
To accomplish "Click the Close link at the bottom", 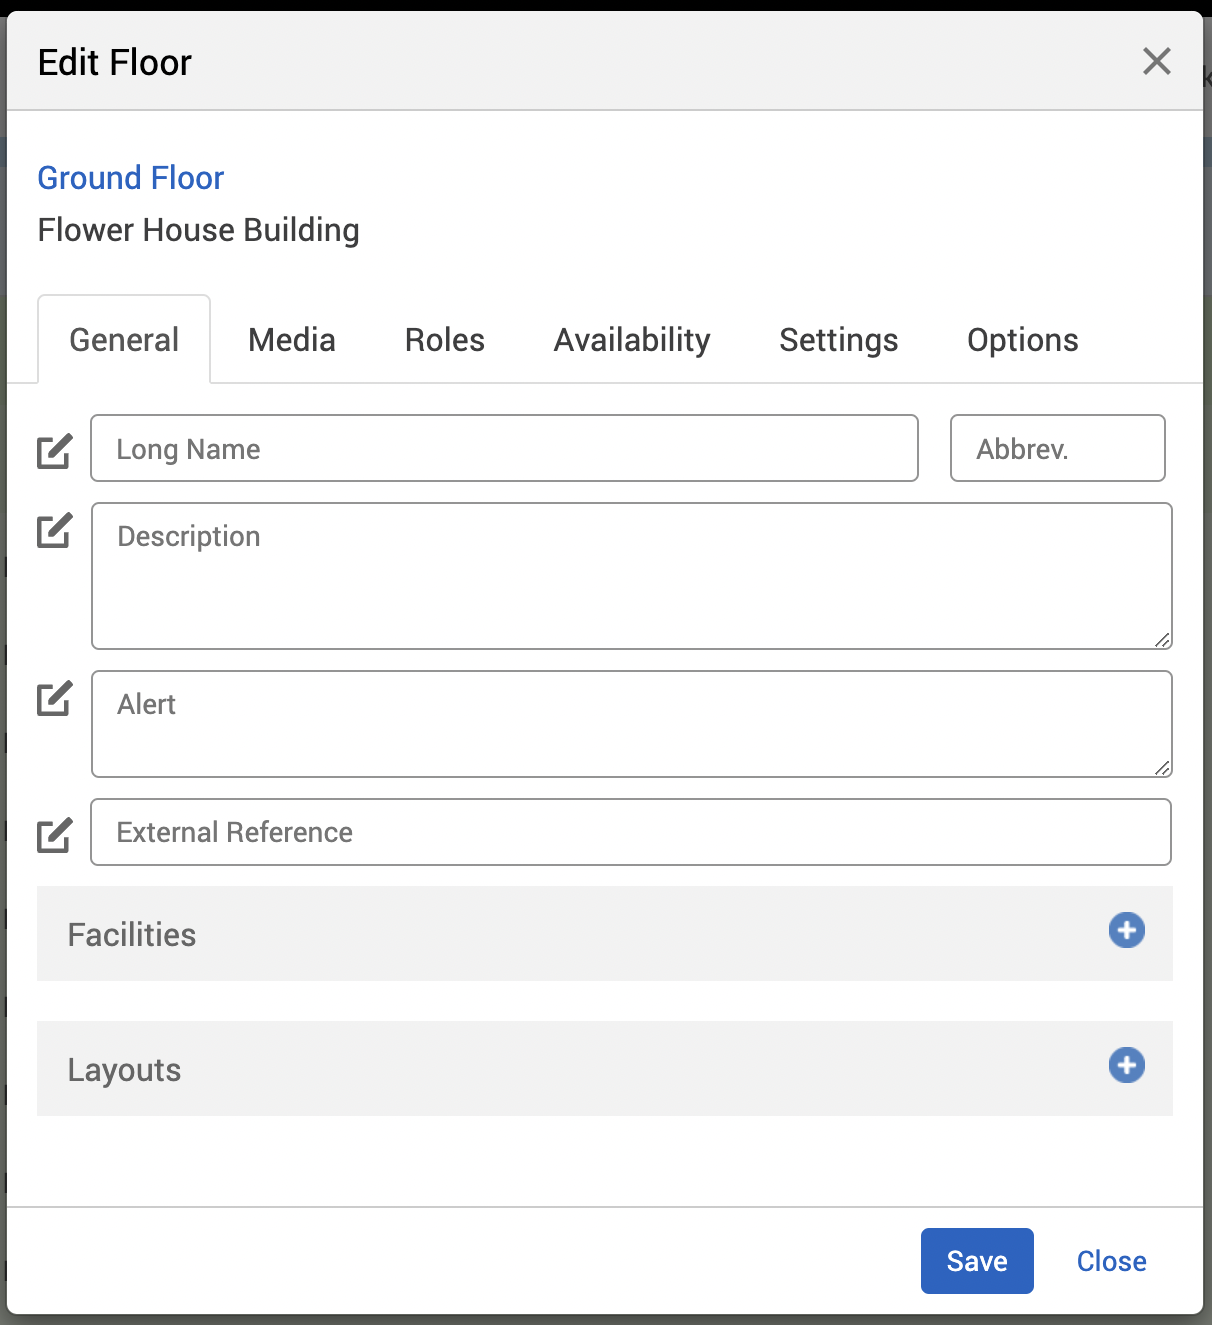I will [x=1111, y=1261].
